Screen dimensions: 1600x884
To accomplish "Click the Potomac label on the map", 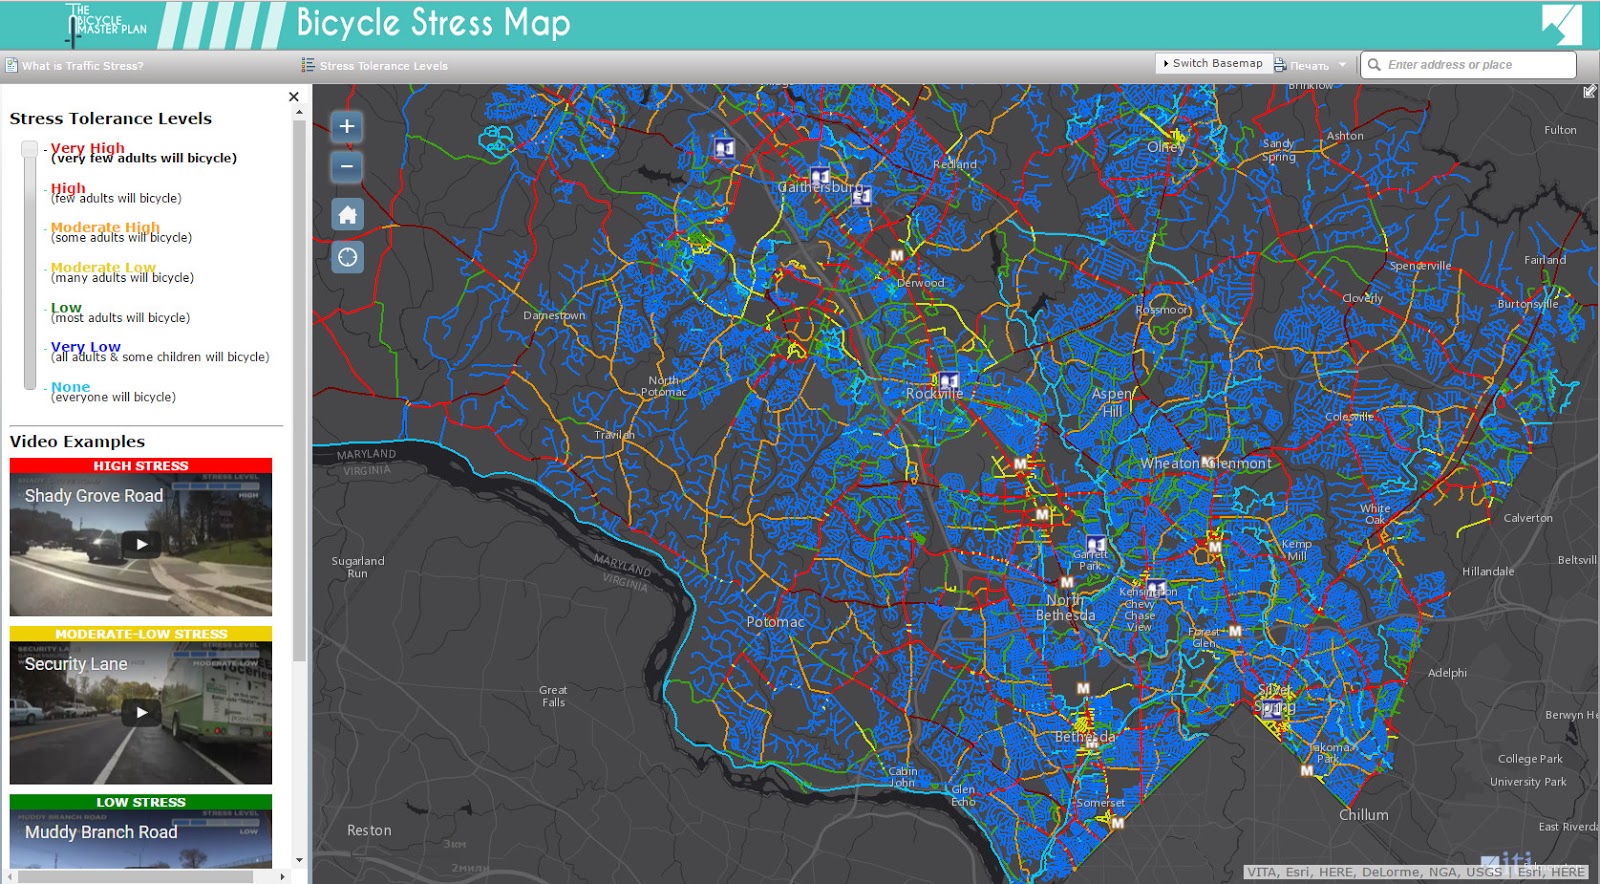I will pos(775,622).
